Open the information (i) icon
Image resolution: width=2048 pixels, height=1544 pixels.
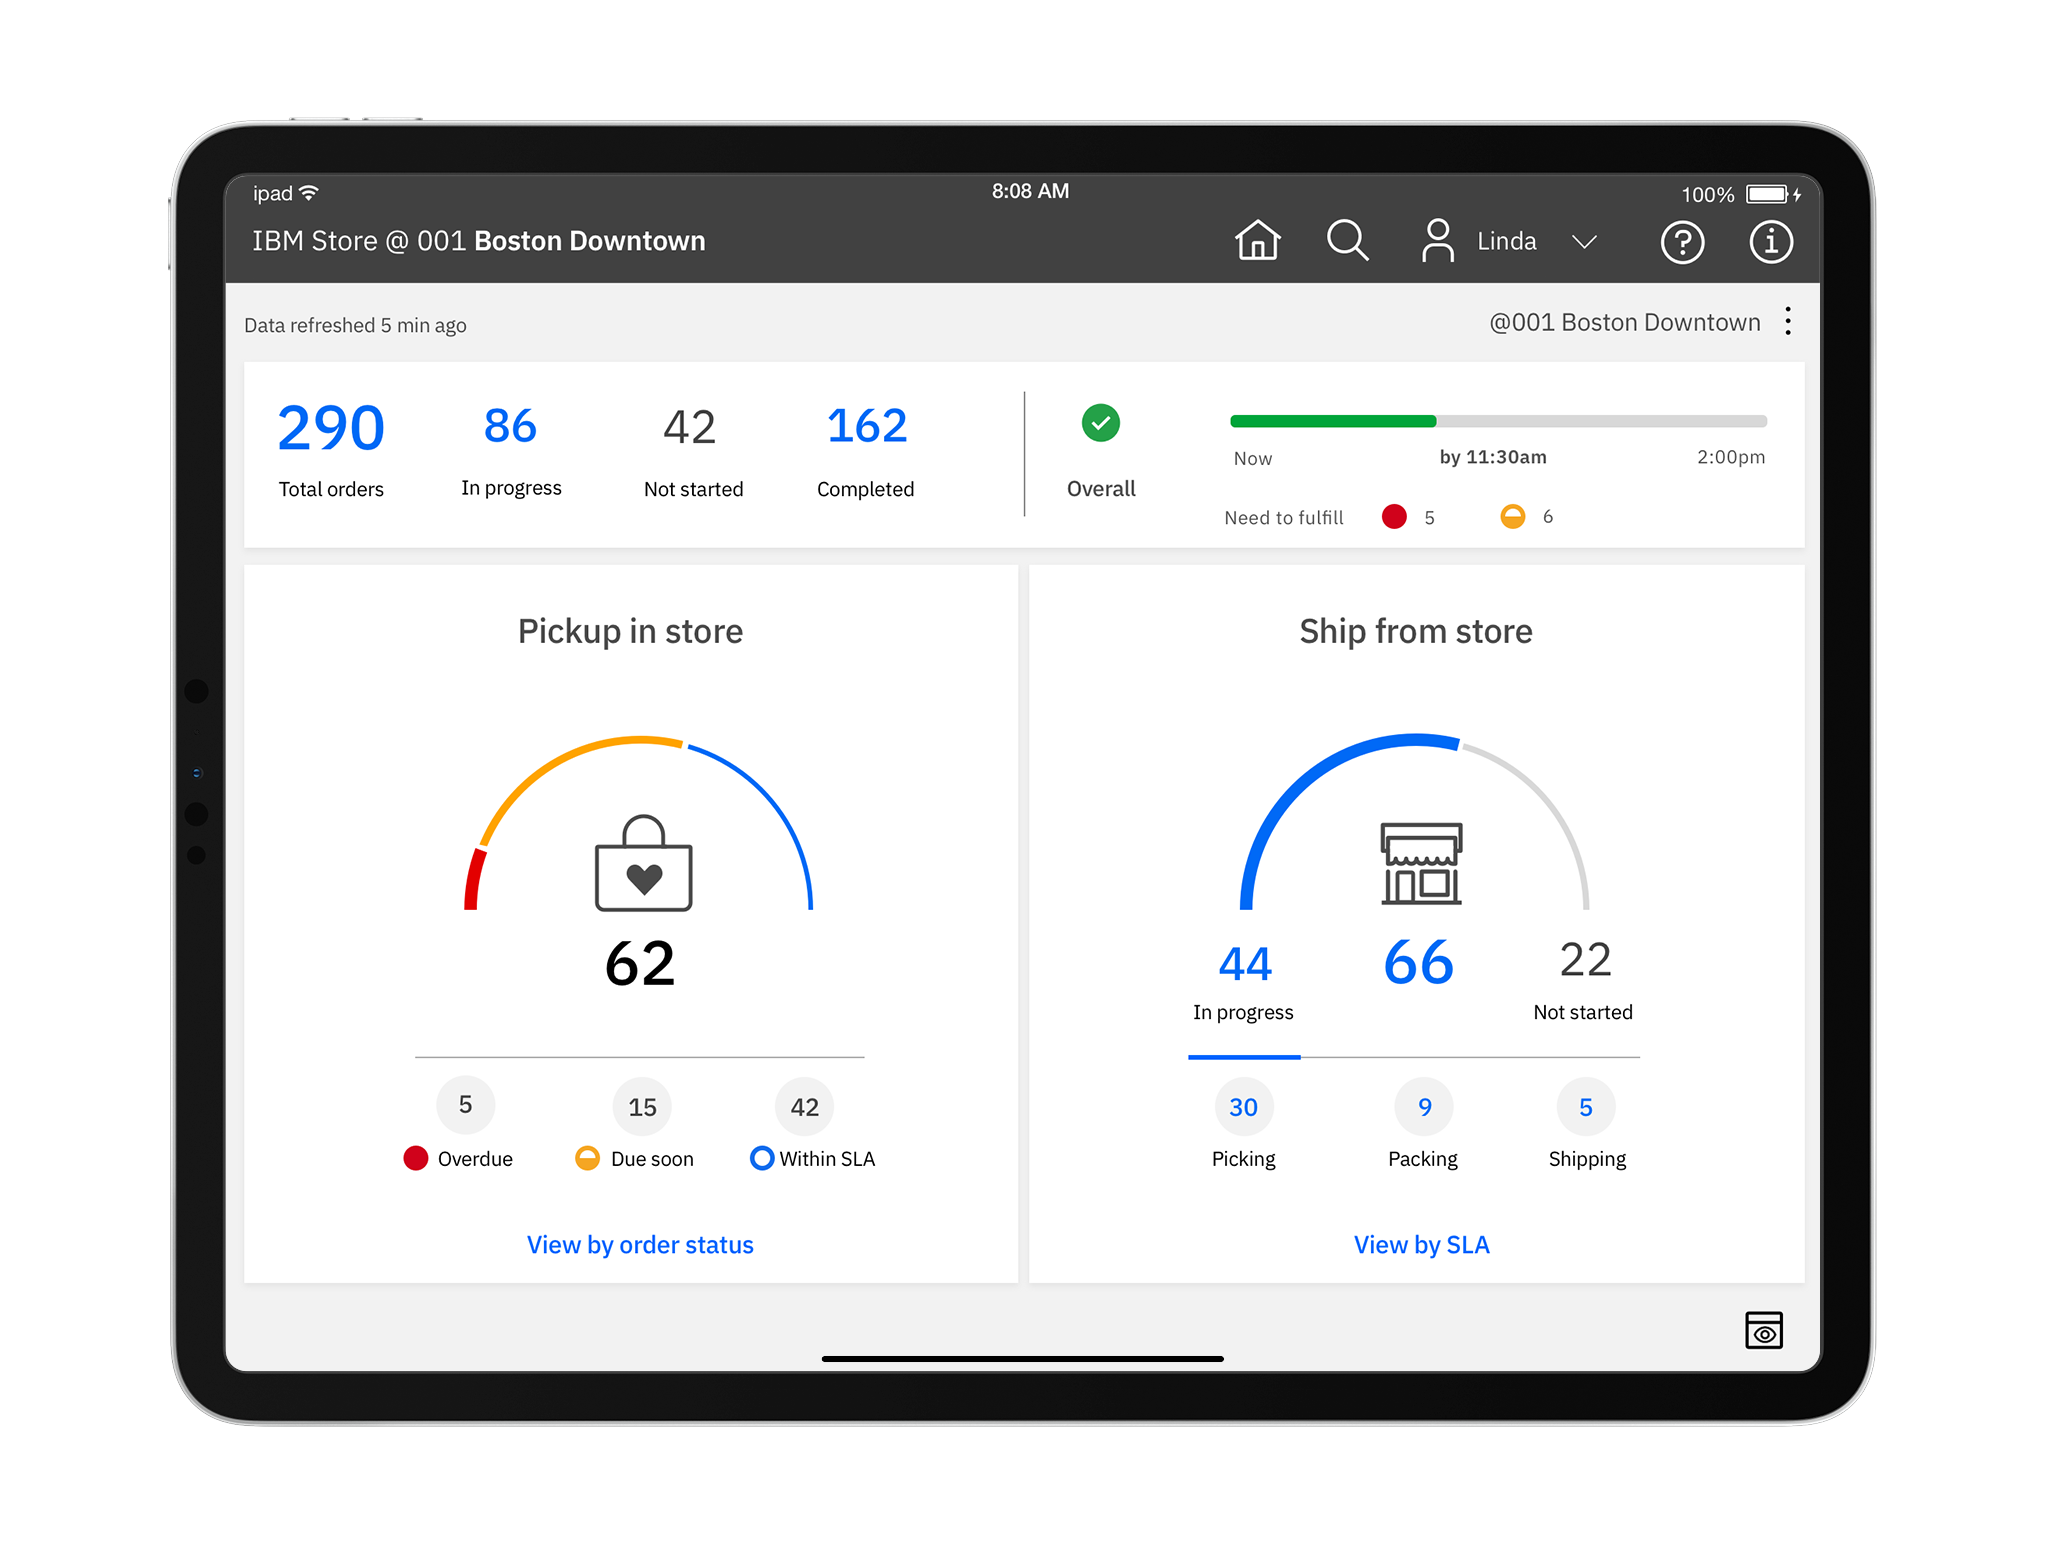[x=1770, y=242]
